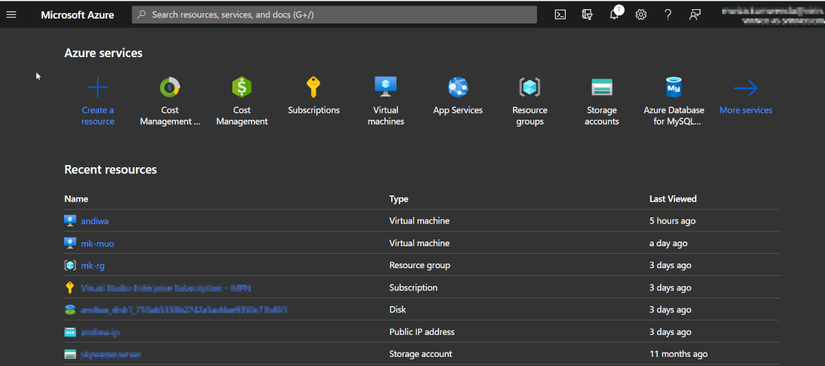Click the Create a resource plus icon
The width and height of the screenshot is (825, 366).
[98, 87]
